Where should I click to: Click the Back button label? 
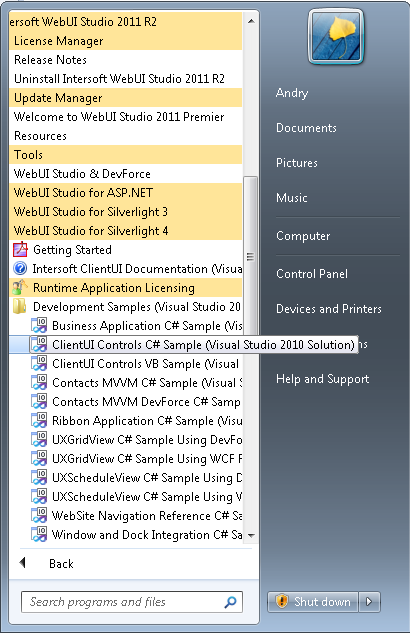pyautogui.click(x=61, y=563)
